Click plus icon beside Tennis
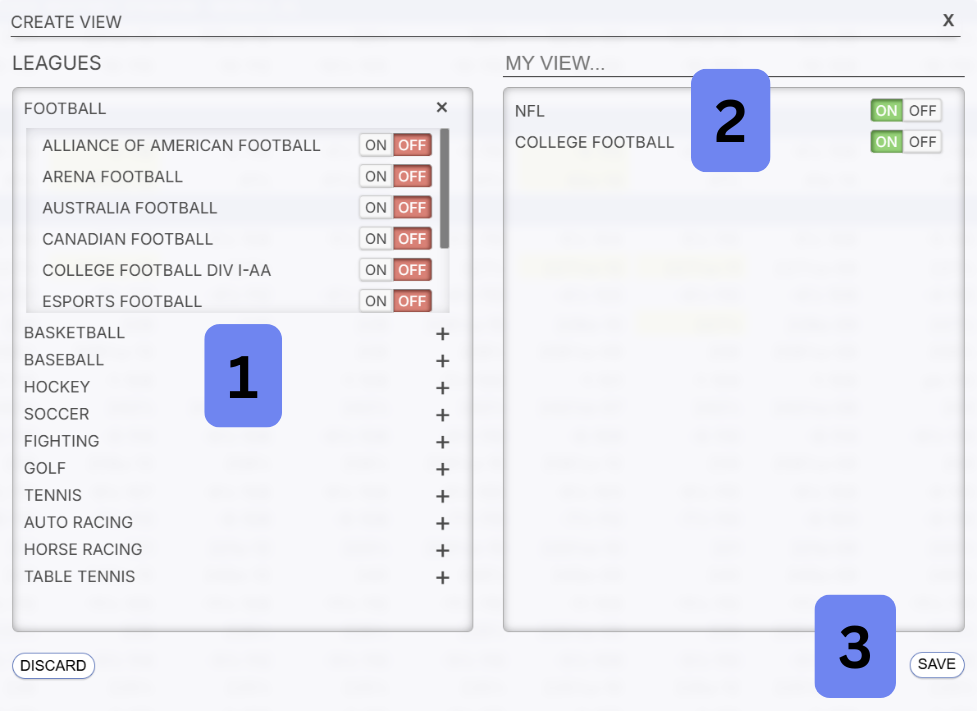977x711 pixels. [x=442, y=496]
